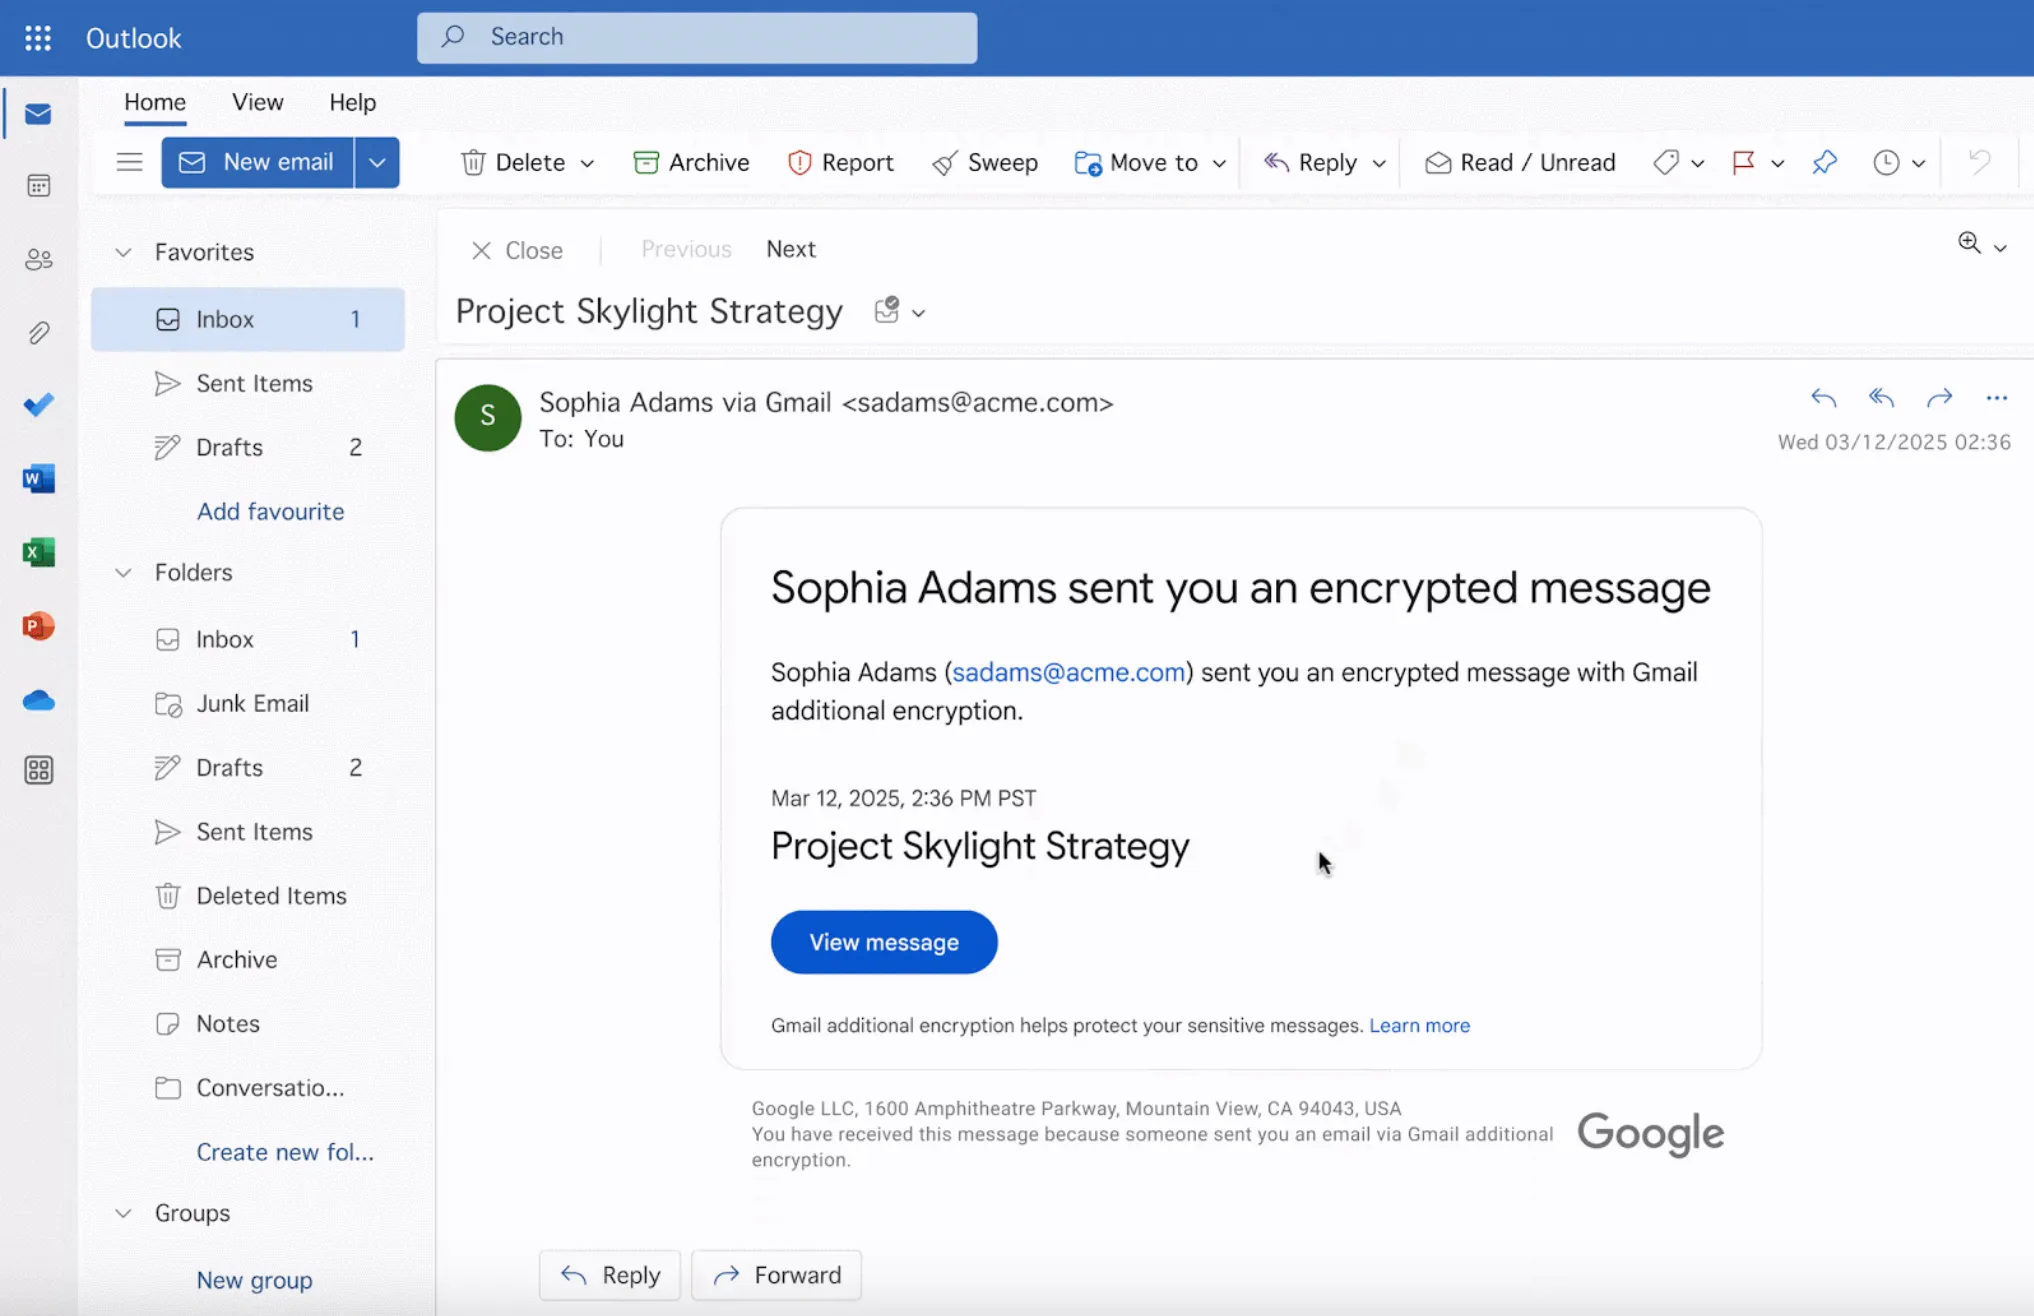This screenshot has height=1316, width=2034.
Task: Launch the To Do checkmark app
Action: click(38, 405)
